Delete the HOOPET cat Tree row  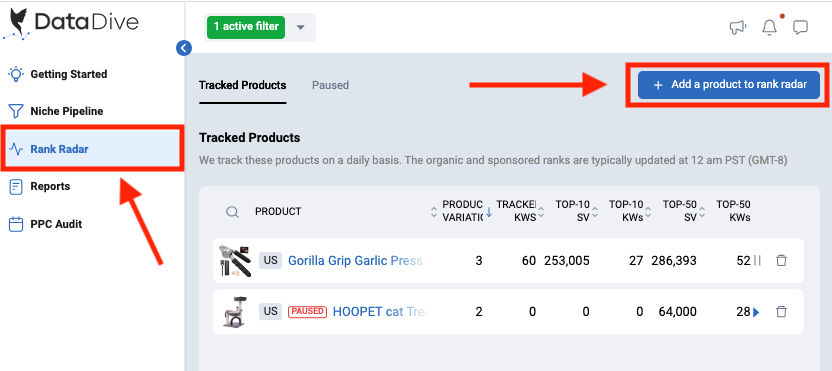(x=781, y=312)
